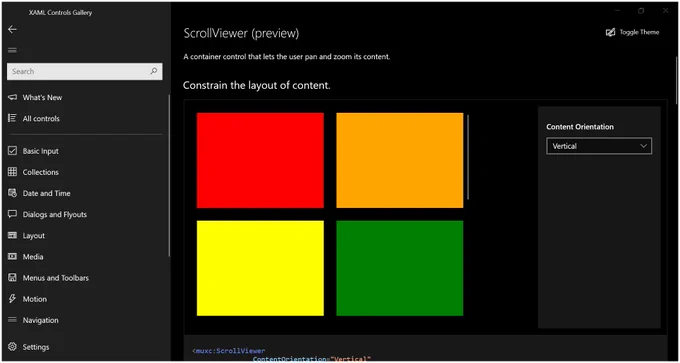The width and height of the screenshot is (680, 363).
Task: Click the XAML Controls Gallery title
Action: pos(60,13)
